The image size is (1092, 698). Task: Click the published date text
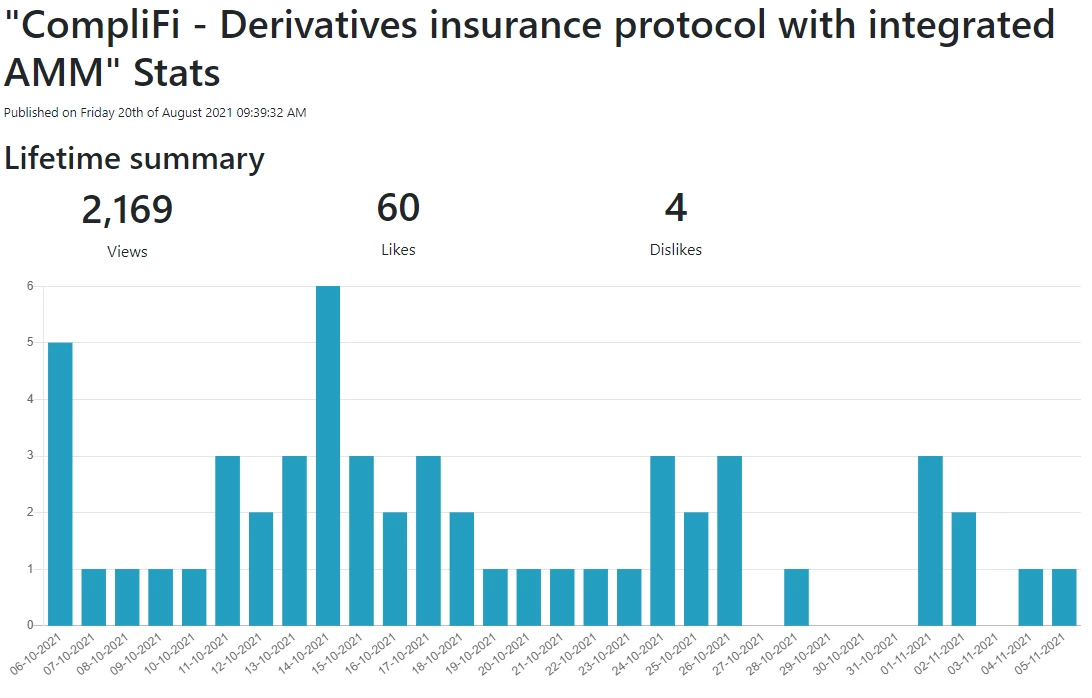pos(155,112)
